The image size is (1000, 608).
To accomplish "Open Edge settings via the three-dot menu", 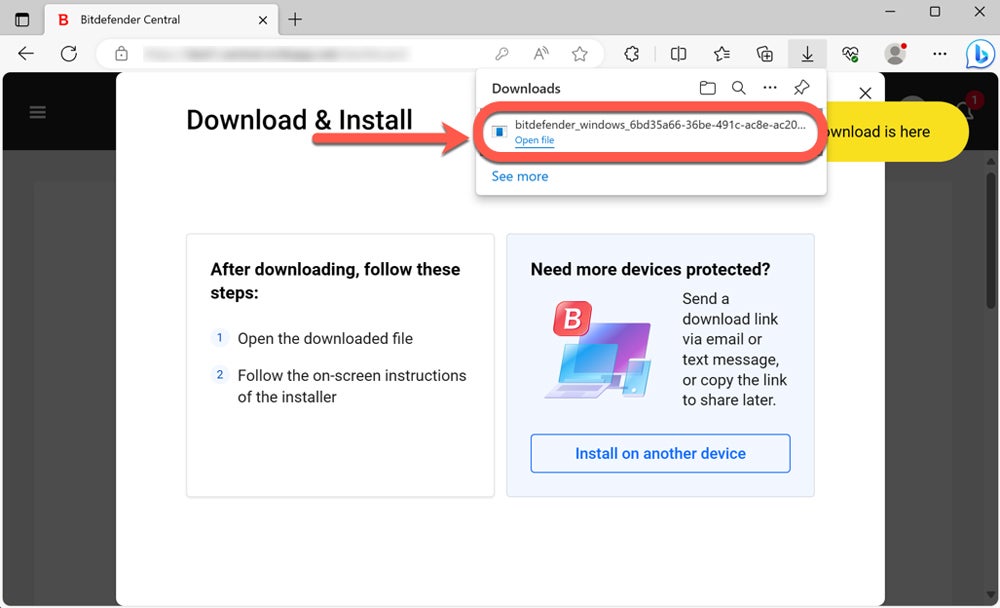I will tap(939, 54).
